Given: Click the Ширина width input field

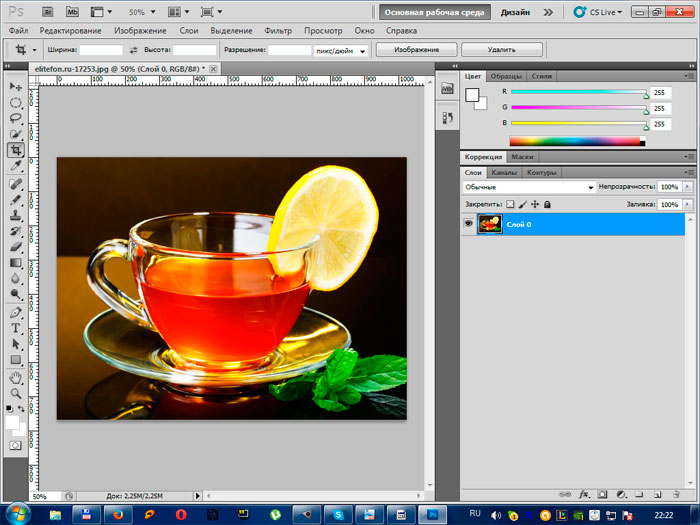Looking at the screenshot, I should point(100,49).
